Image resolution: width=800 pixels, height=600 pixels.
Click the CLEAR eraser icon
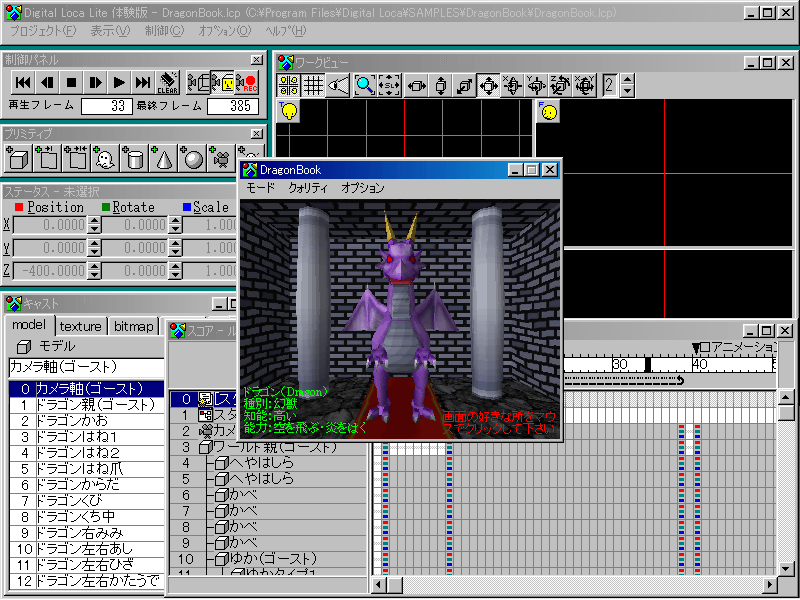[167, 82]
